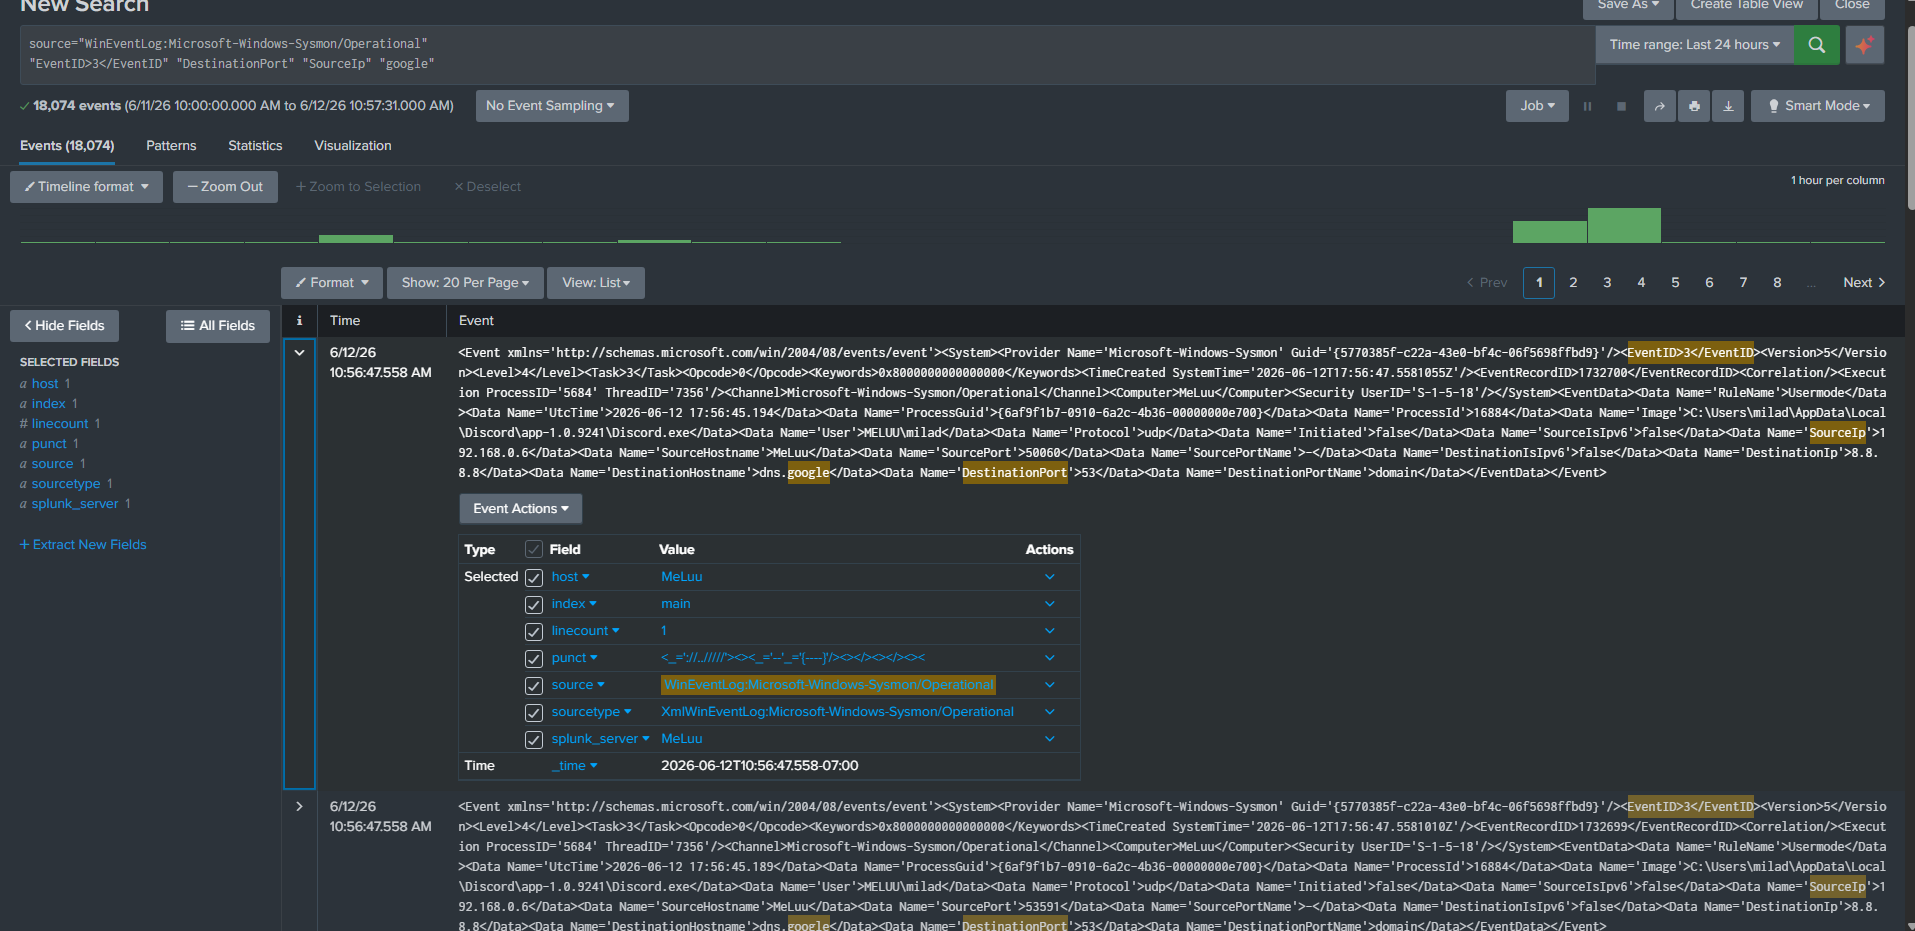Run search with the green magnifier button
Screen dimensions: 1915x931
(1816, 45)
